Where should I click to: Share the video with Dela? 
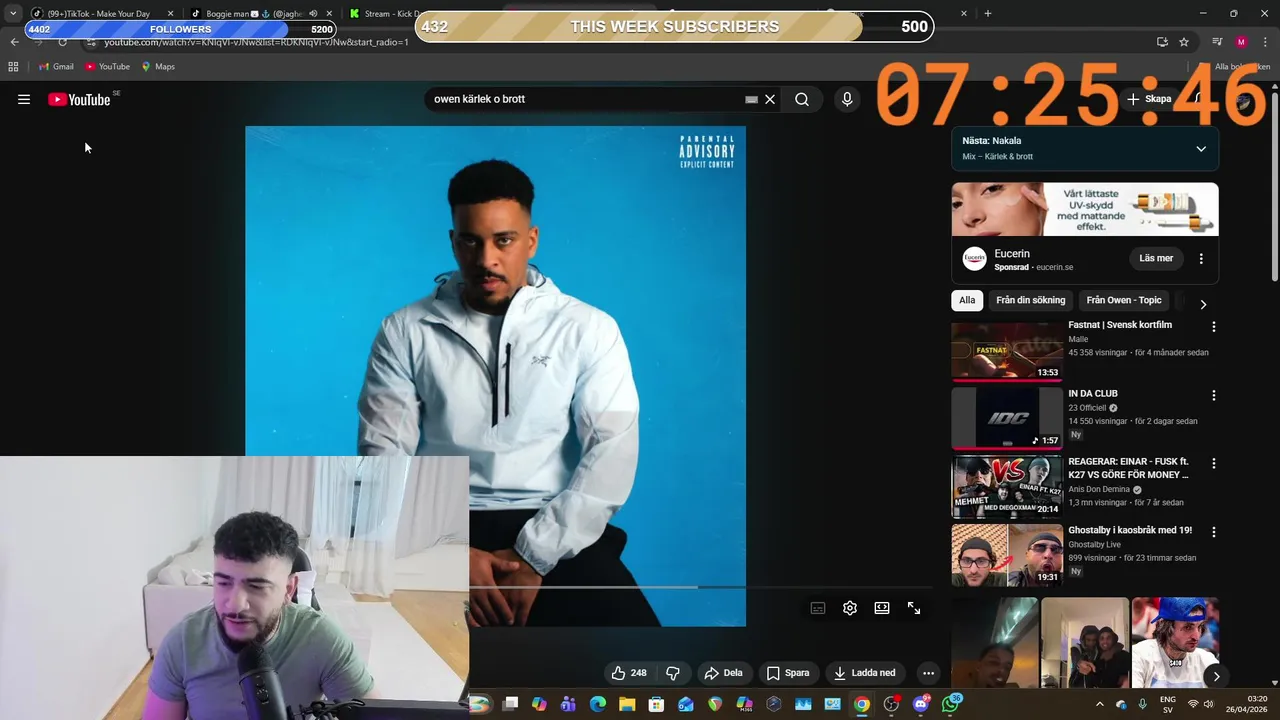tap(723, 673)
